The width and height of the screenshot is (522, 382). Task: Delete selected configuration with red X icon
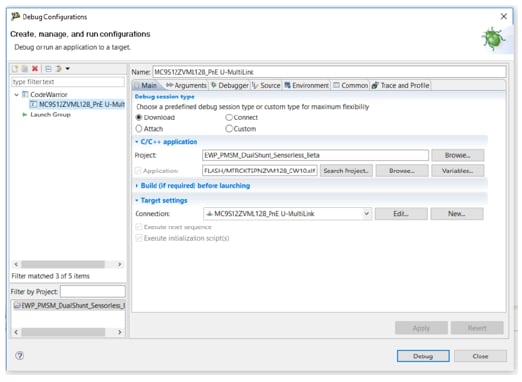35,69
